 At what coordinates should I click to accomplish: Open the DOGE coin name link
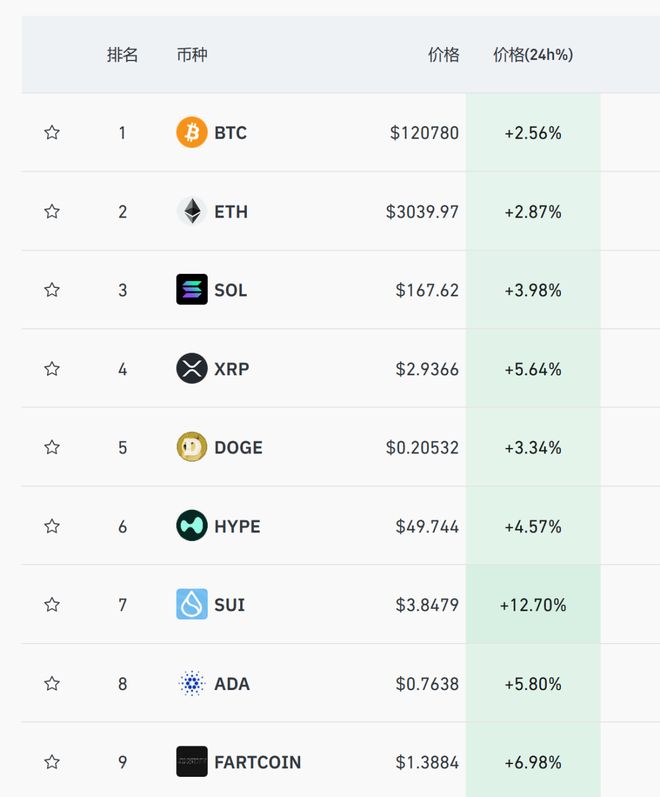pyautogui.click(x=238, y=447)
